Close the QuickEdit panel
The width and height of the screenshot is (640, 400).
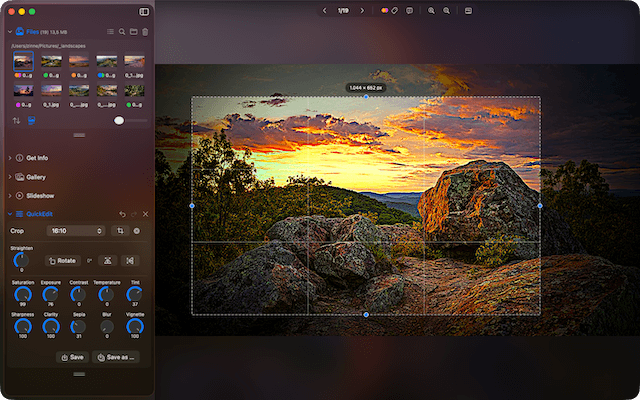tap(145, 214)
